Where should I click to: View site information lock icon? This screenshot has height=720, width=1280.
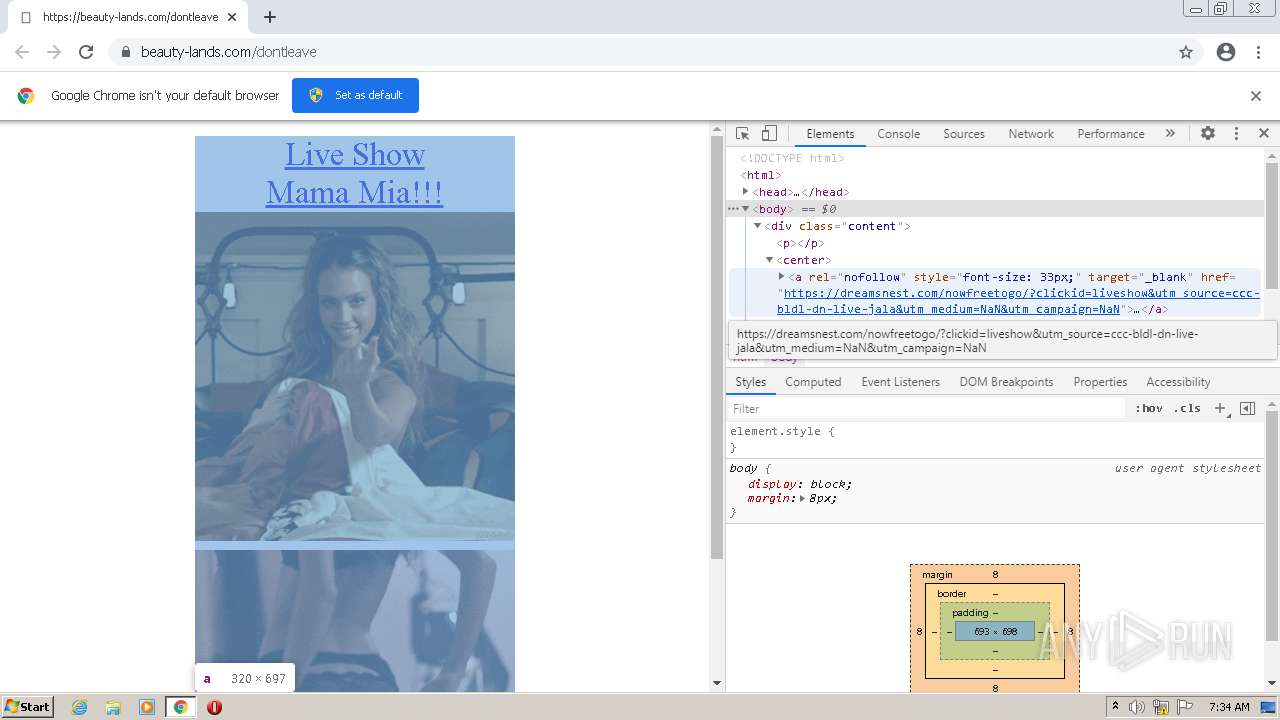(x=125, y=52)
